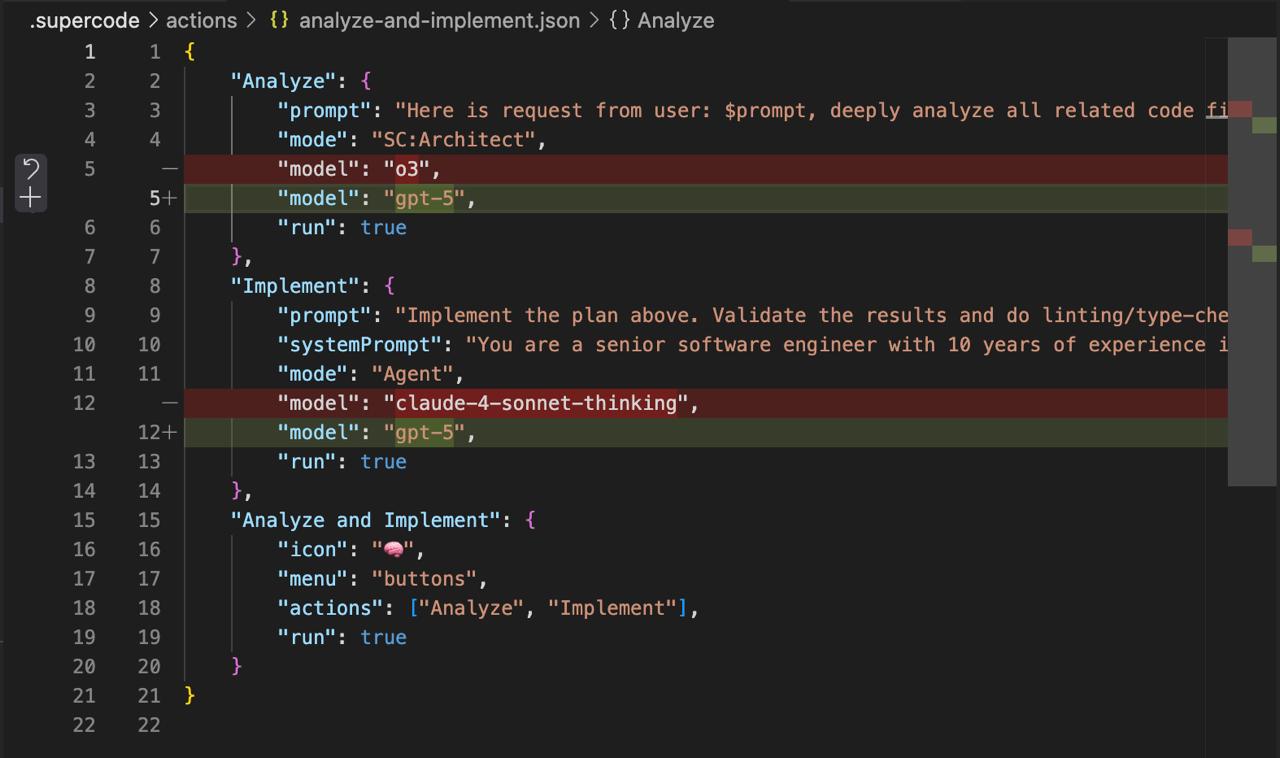
Task: Click the JSON braces icon before analyze-and-implement.json
Action: coord(279,20)
